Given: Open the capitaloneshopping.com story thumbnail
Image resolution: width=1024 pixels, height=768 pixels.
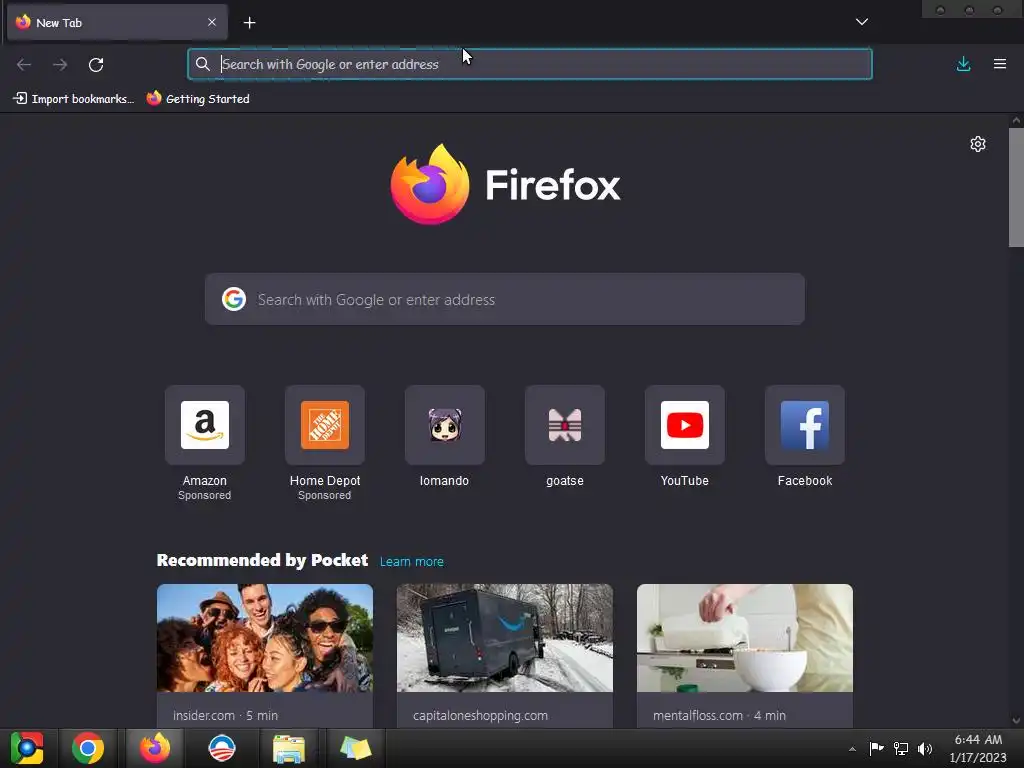Looking at the screenshot, I should click(x=505, y=638).
